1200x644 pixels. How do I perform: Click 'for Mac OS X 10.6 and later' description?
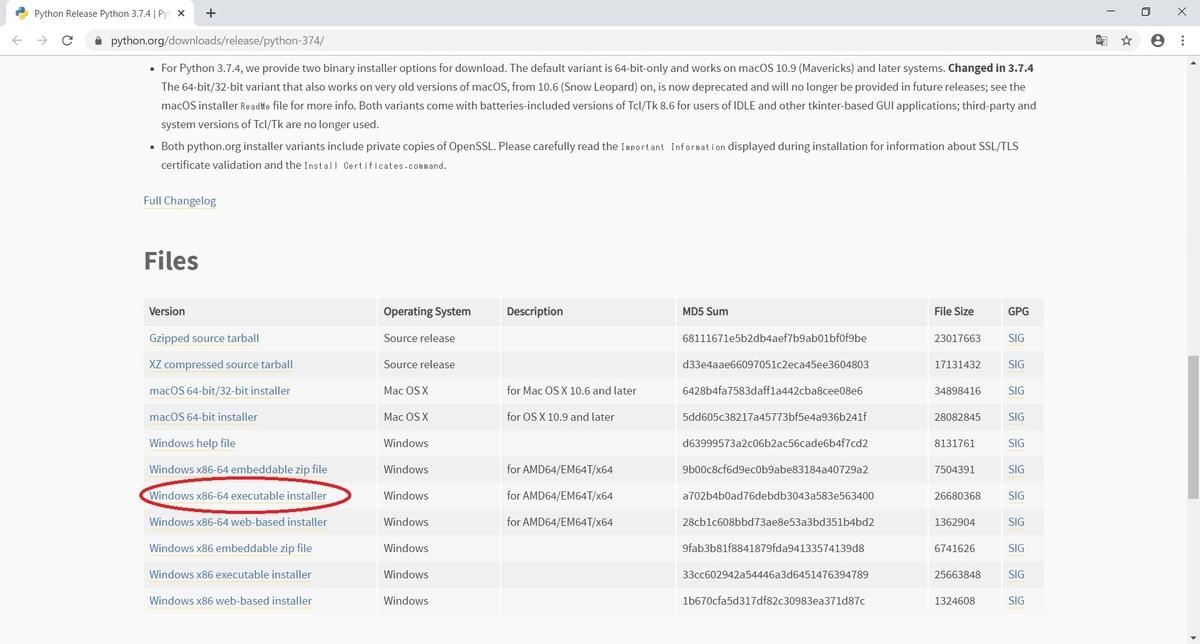572,391
